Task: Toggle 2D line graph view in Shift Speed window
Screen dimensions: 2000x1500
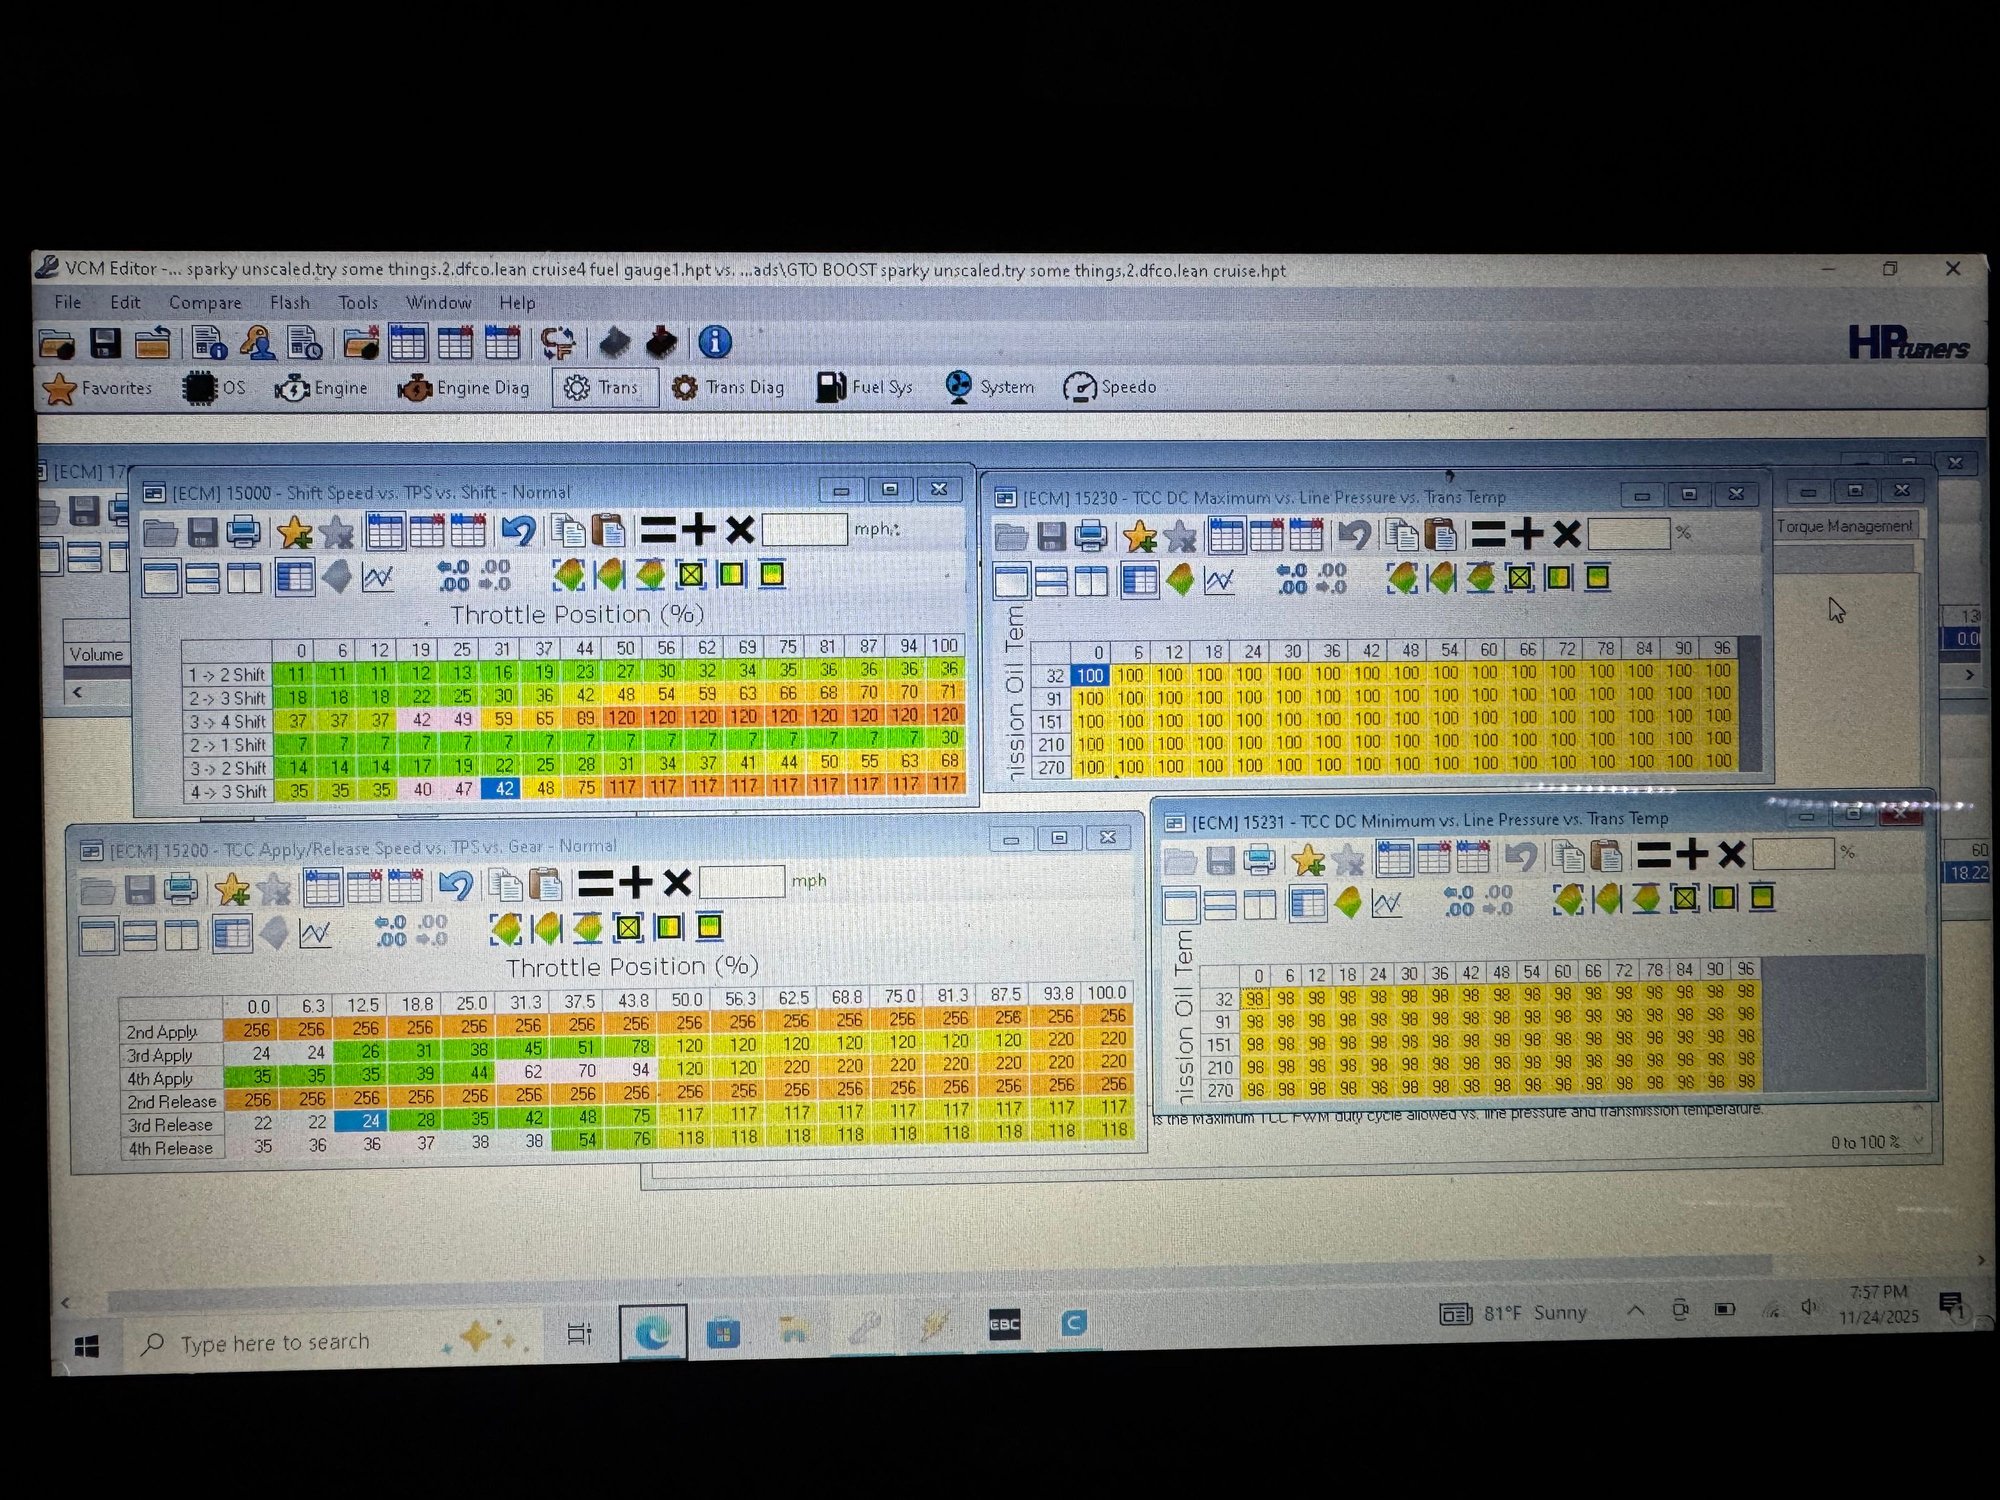Action: 378,577
